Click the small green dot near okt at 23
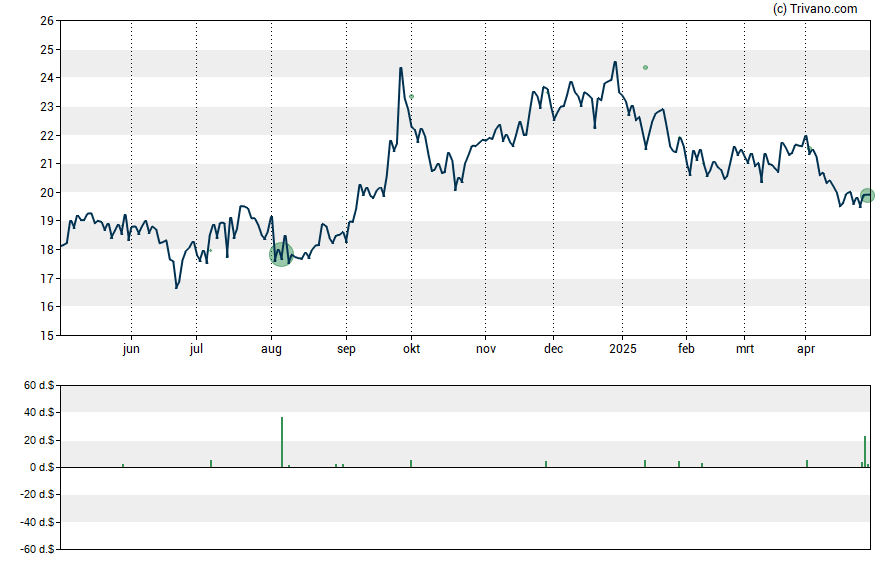The width and height of the screenshot is (888, 565). point(412,97)
